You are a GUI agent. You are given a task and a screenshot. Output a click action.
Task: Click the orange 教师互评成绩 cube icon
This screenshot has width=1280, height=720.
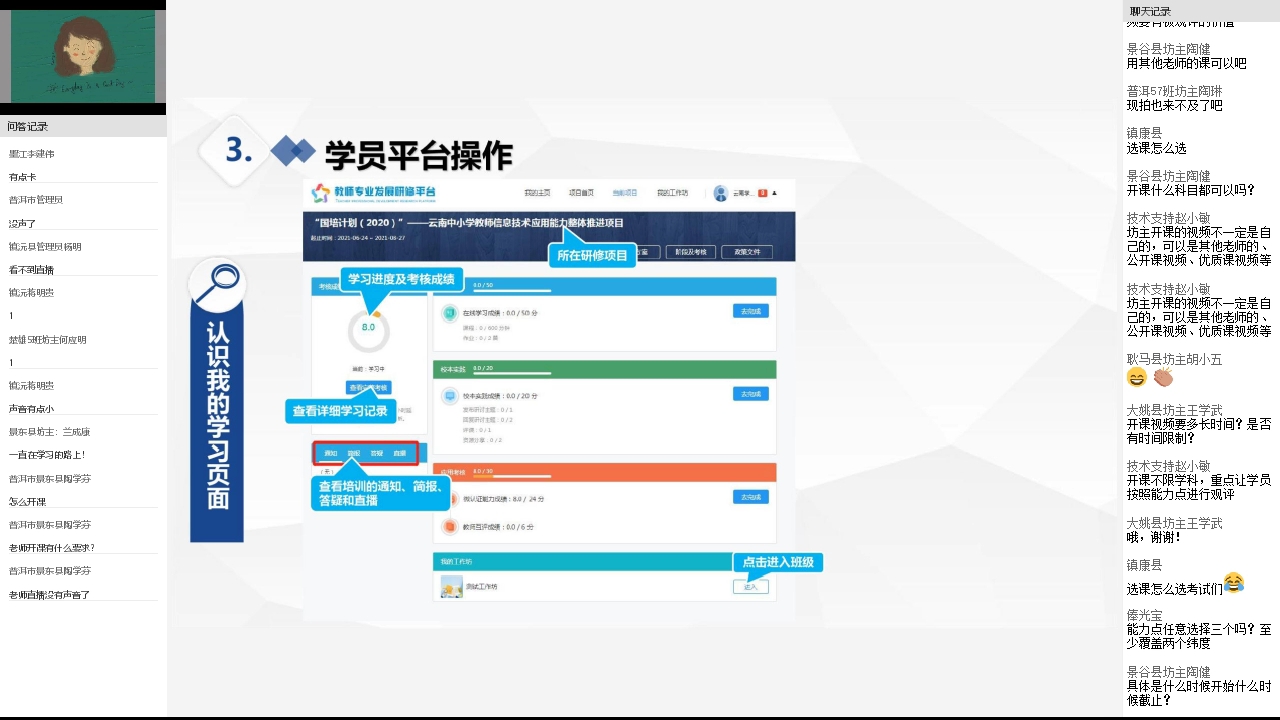click(450, 527)
